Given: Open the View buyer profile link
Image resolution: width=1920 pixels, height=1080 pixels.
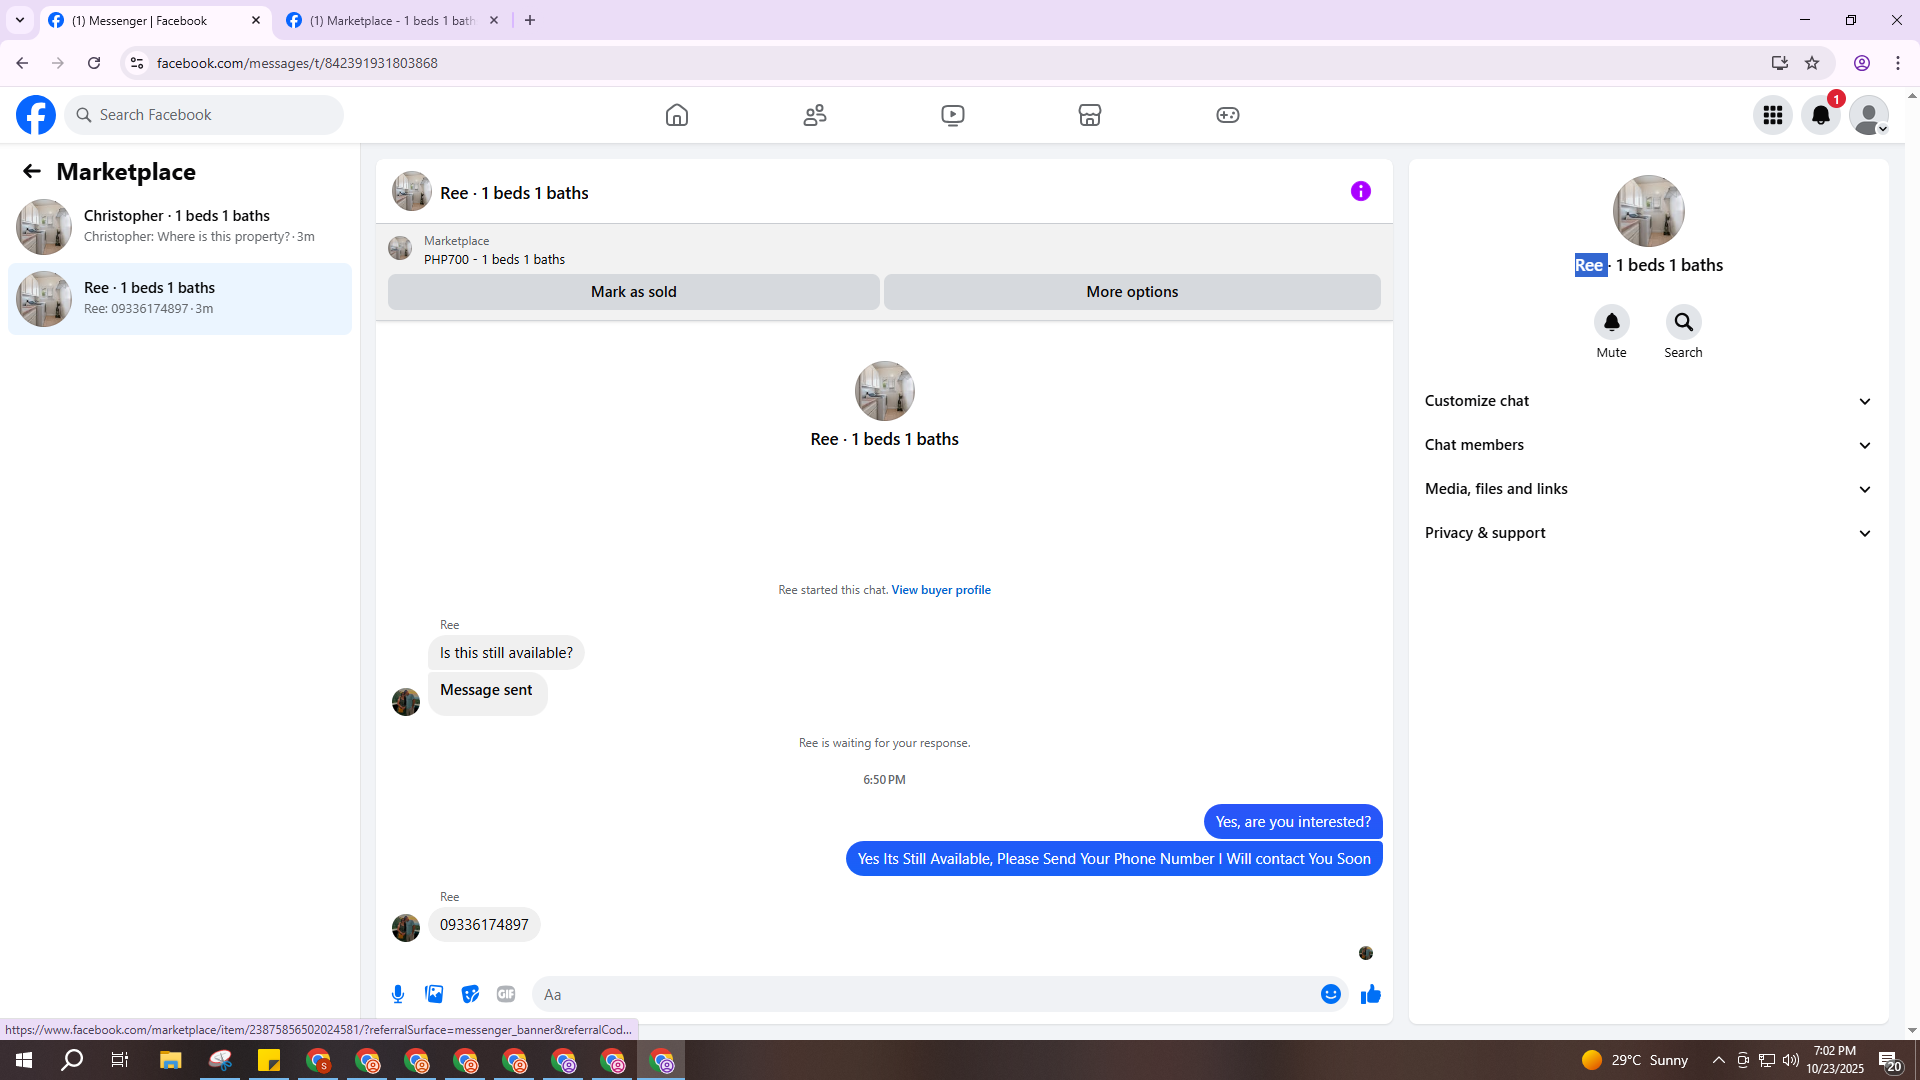Looking at the screenshot, I should pos(940,590).
